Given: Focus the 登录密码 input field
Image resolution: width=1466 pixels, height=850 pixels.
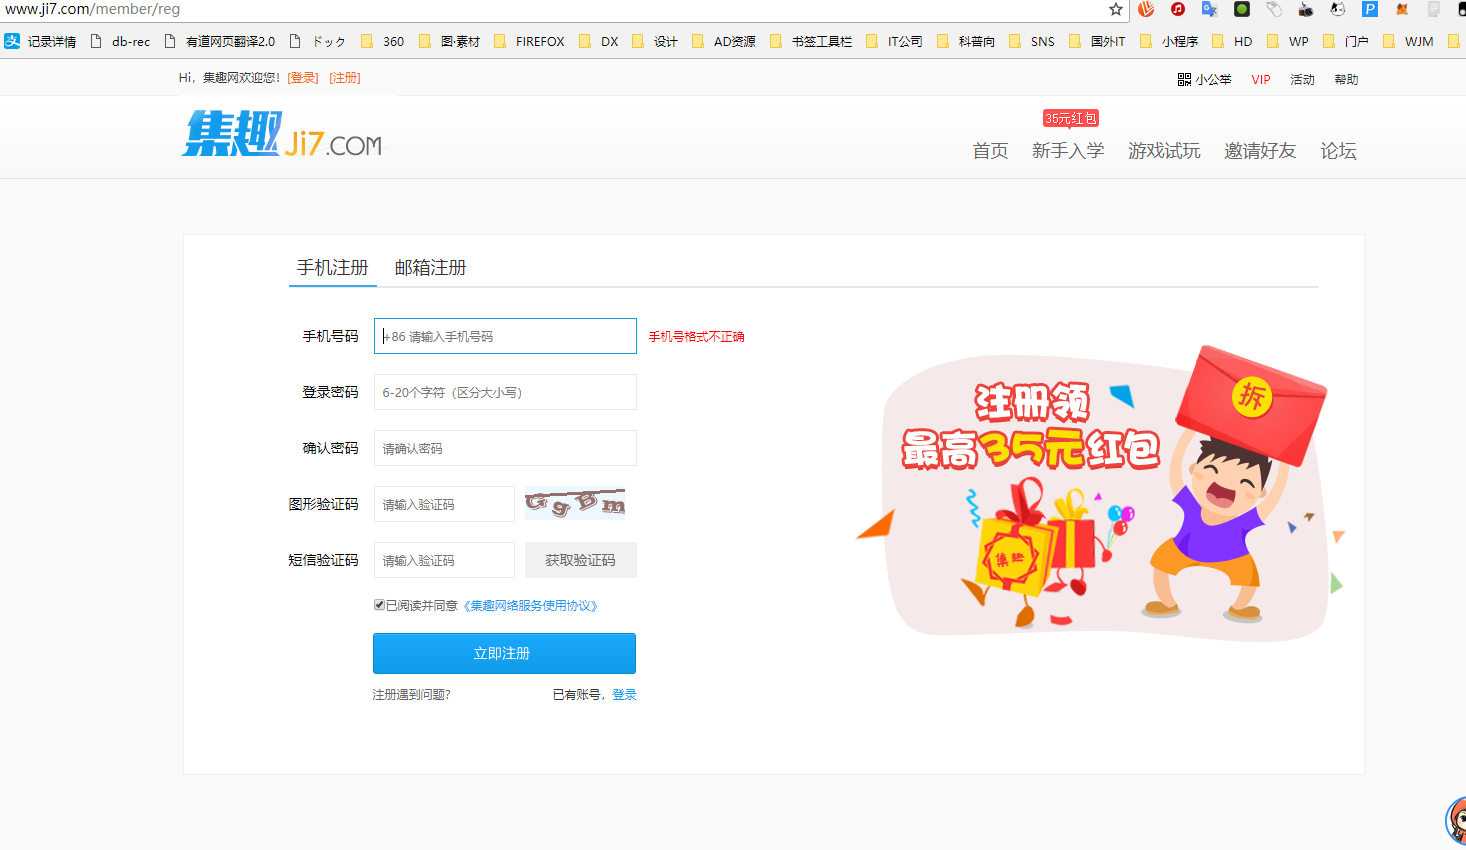Looking at the screenshot, I should pos(505,392).
